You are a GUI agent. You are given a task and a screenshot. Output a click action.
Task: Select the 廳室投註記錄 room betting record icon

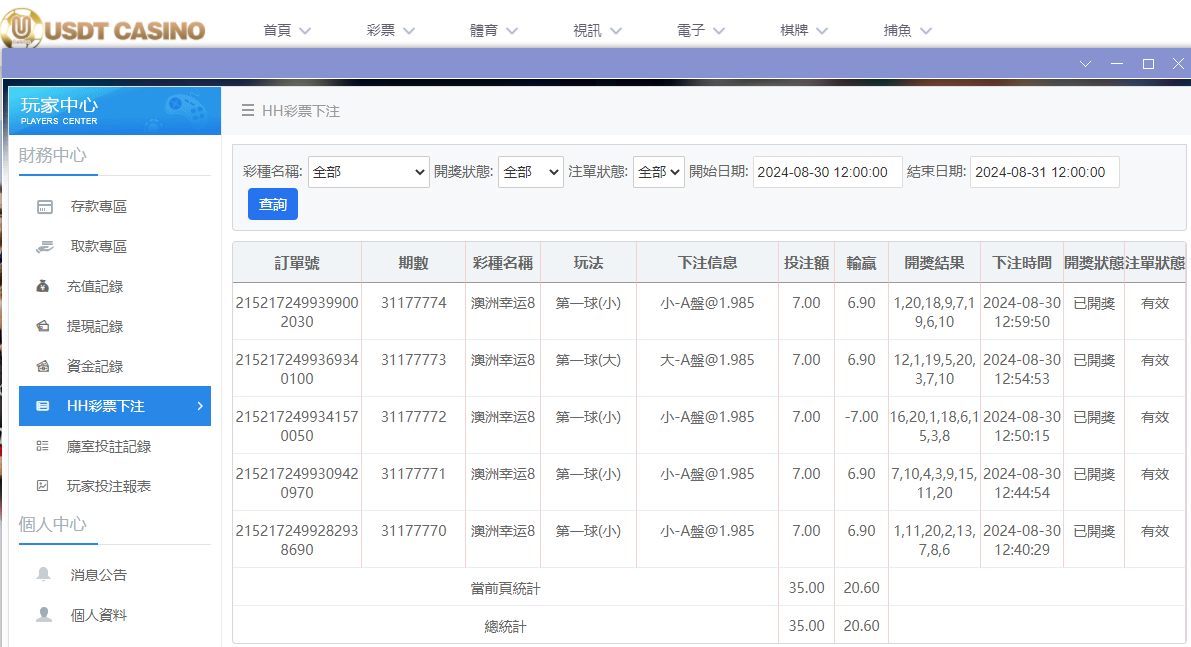(42, 446)
